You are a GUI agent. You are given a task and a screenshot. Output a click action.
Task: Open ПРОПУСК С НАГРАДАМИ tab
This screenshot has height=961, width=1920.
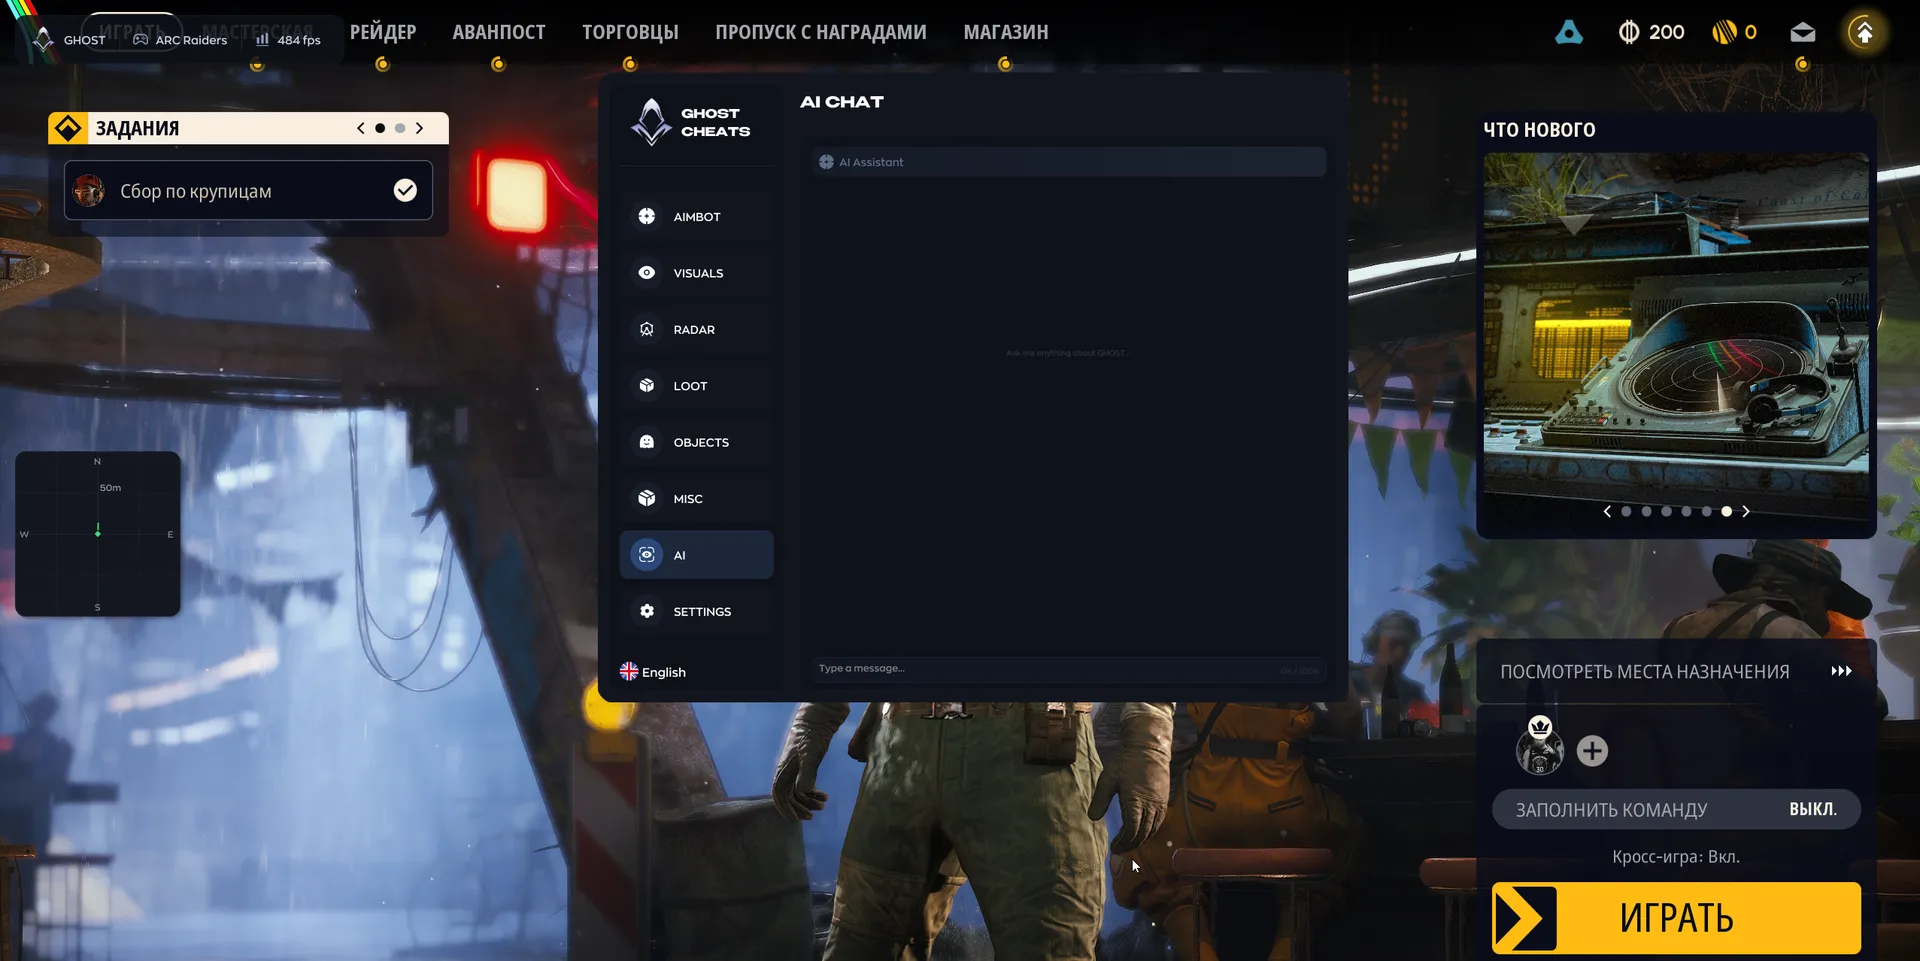pyautogui.click(x=821, y=32)
